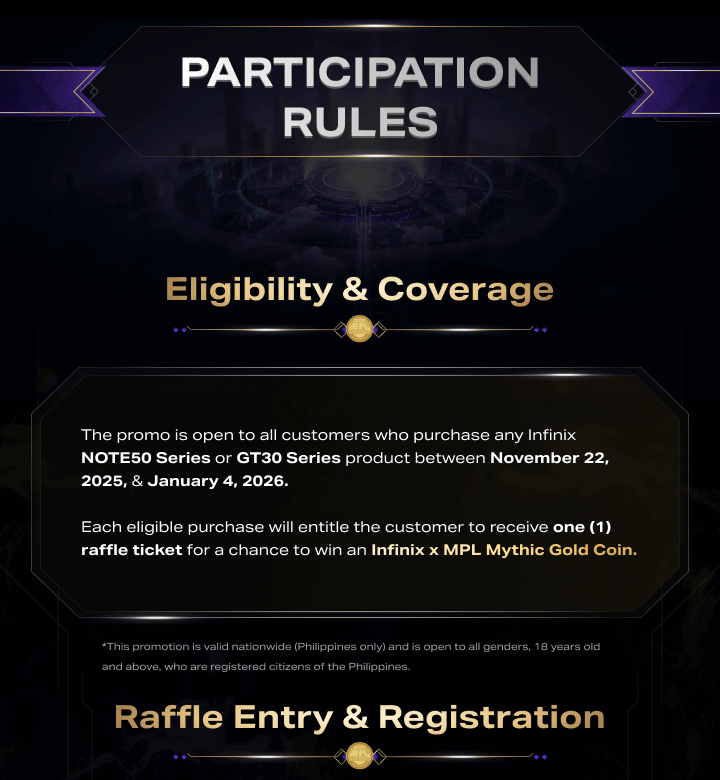
Task: Click the nationwide Philippines-only footnote text
Action: (350, 656)
